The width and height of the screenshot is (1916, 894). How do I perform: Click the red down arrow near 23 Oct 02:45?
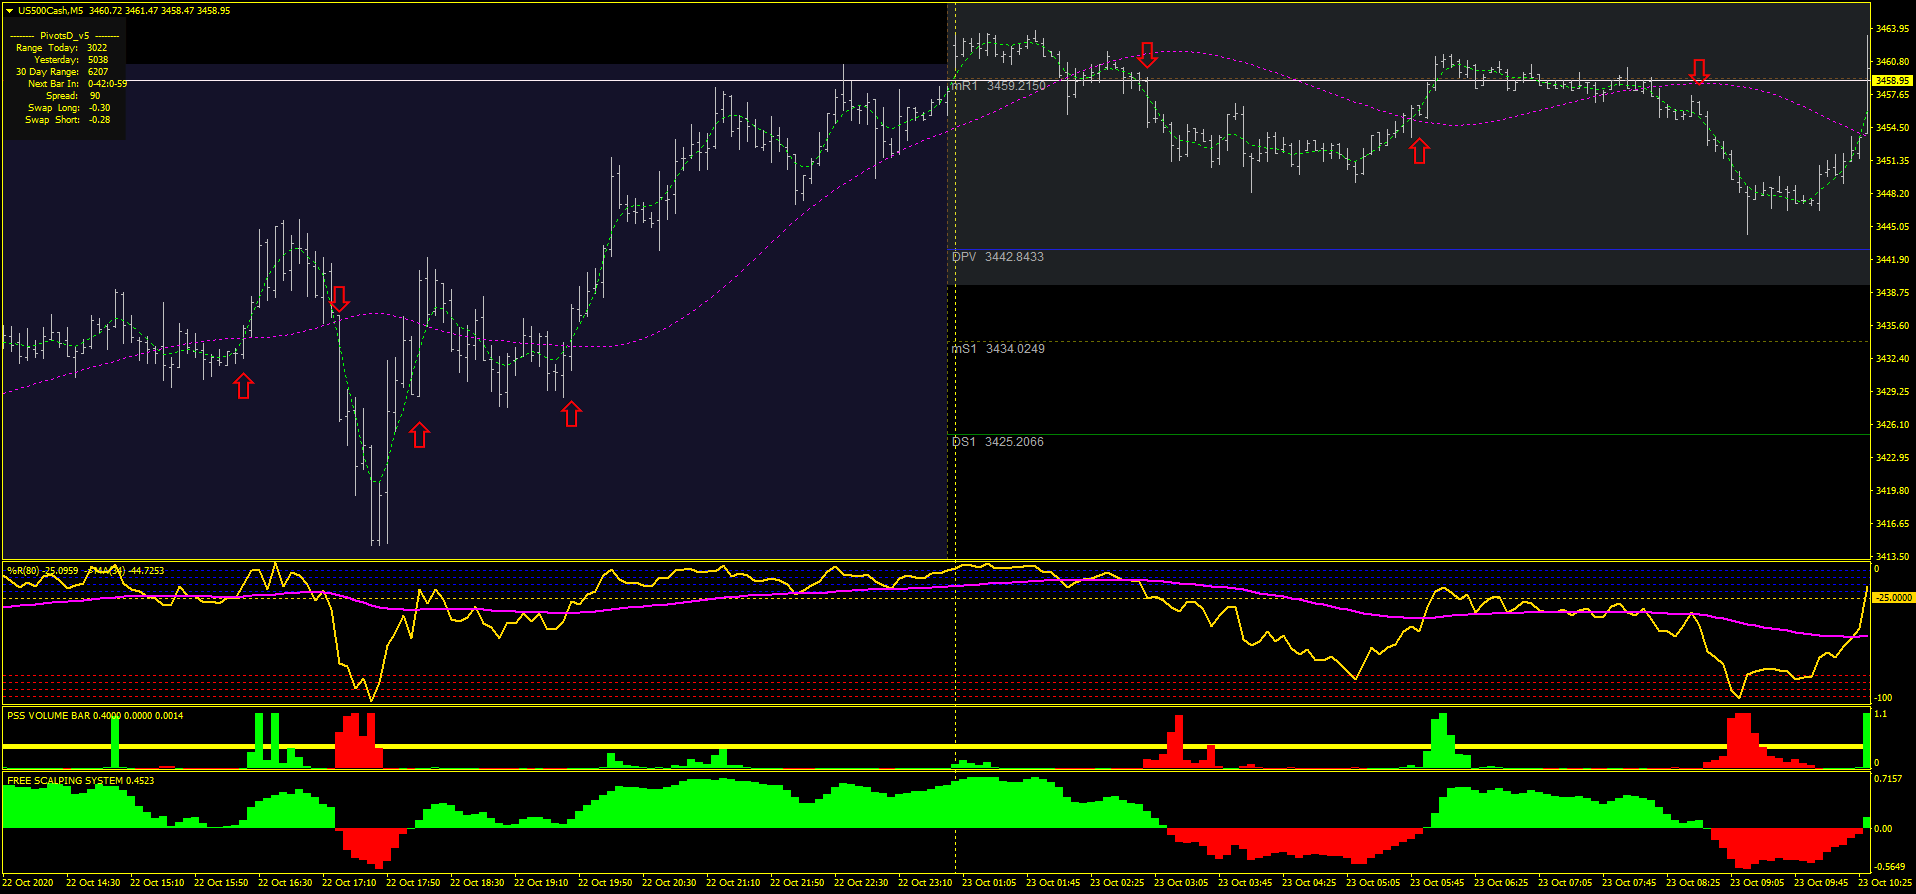coord(1147,54)
